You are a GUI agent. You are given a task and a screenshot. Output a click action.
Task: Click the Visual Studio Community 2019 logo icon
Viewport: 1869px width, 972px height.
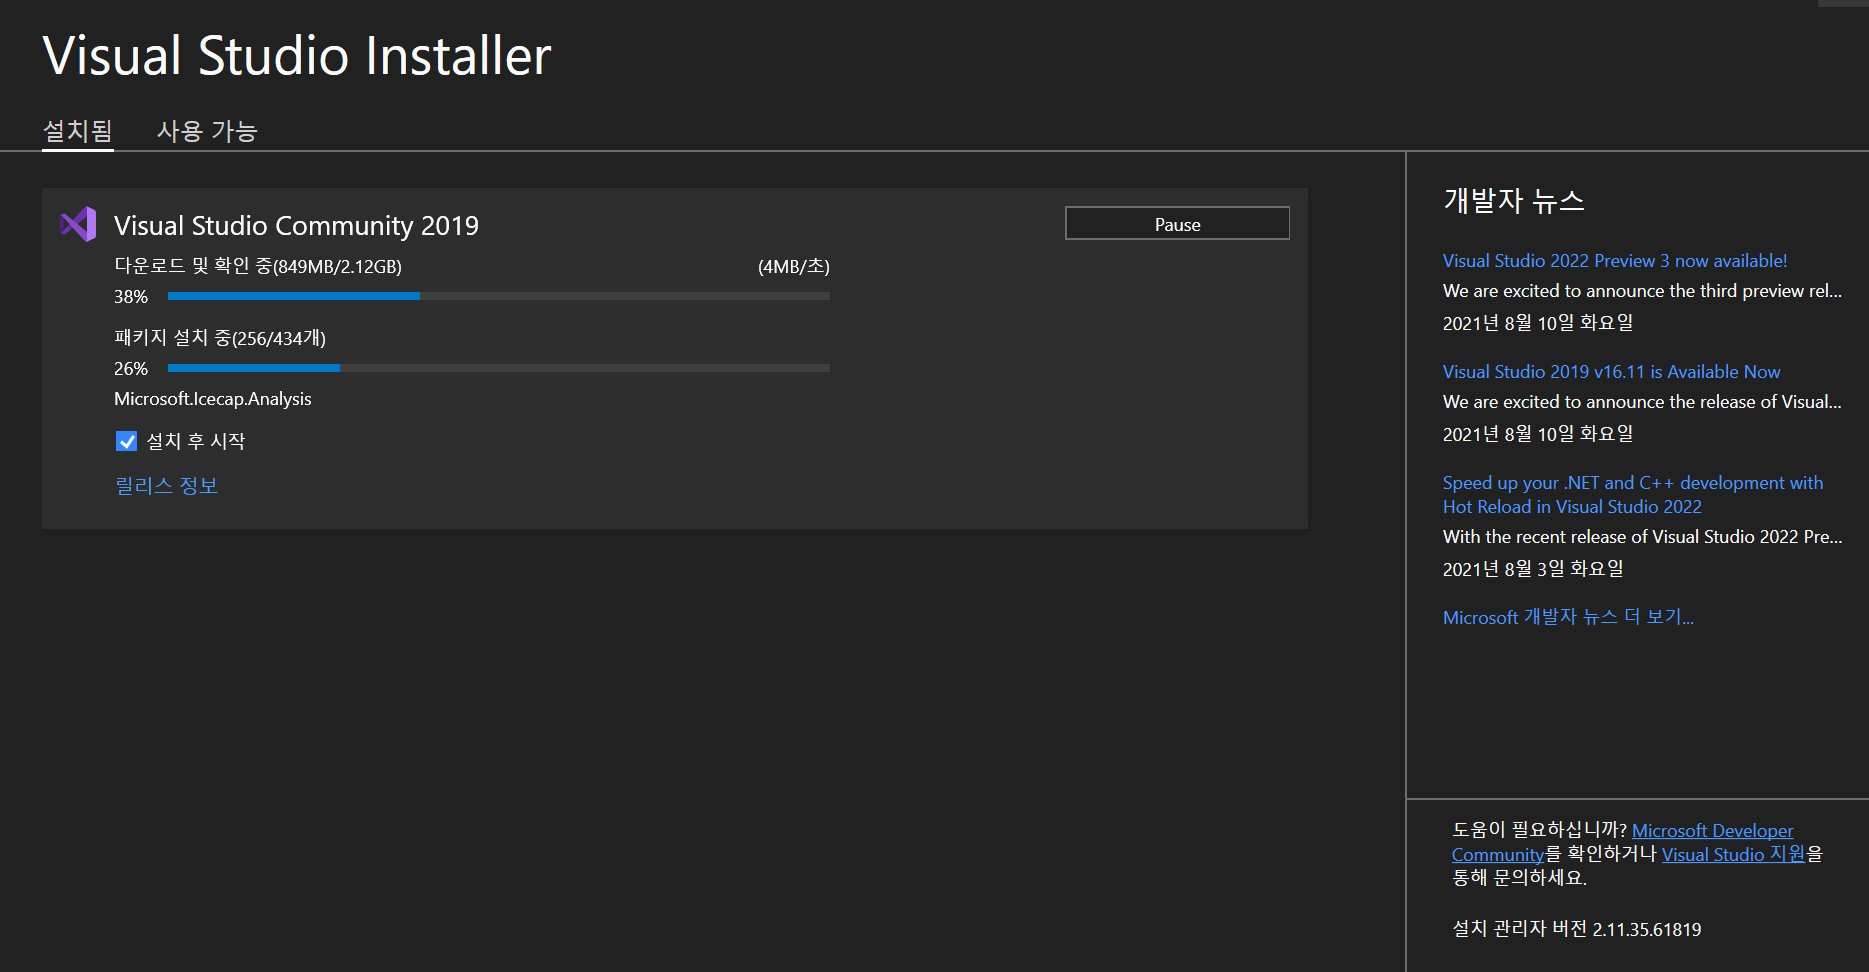click(x=78, y=224)
